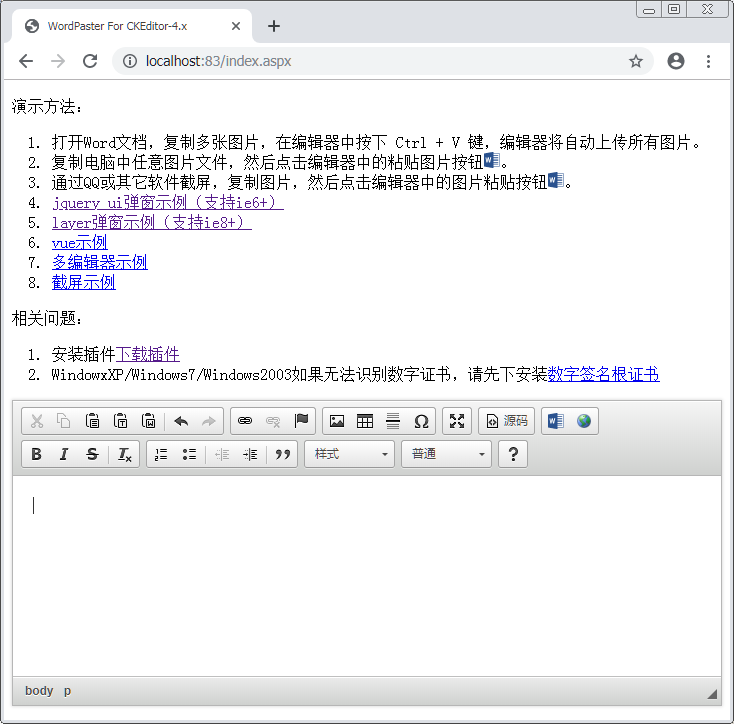Click the address bar URL localhost:83/index.aspx
This screenshot has height=724, width=734.
coord(219,61)
